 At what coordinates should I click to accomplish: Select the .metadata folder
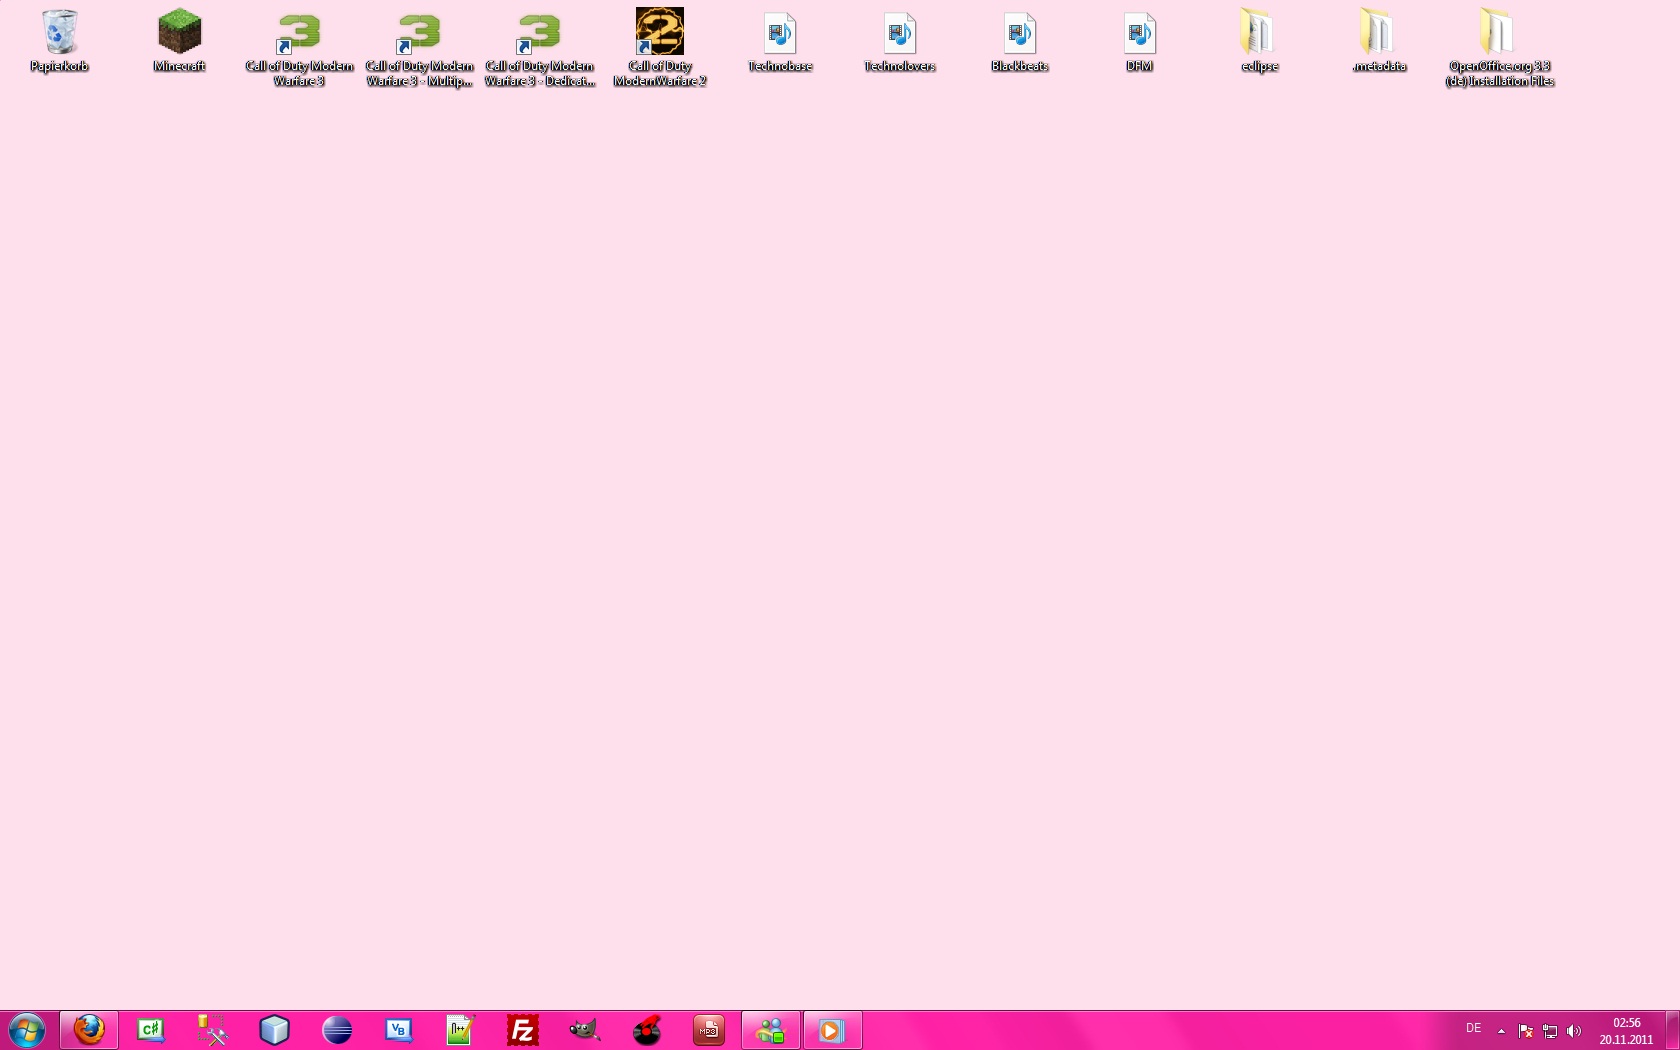pyautogui.click(x=1379, y=34)
